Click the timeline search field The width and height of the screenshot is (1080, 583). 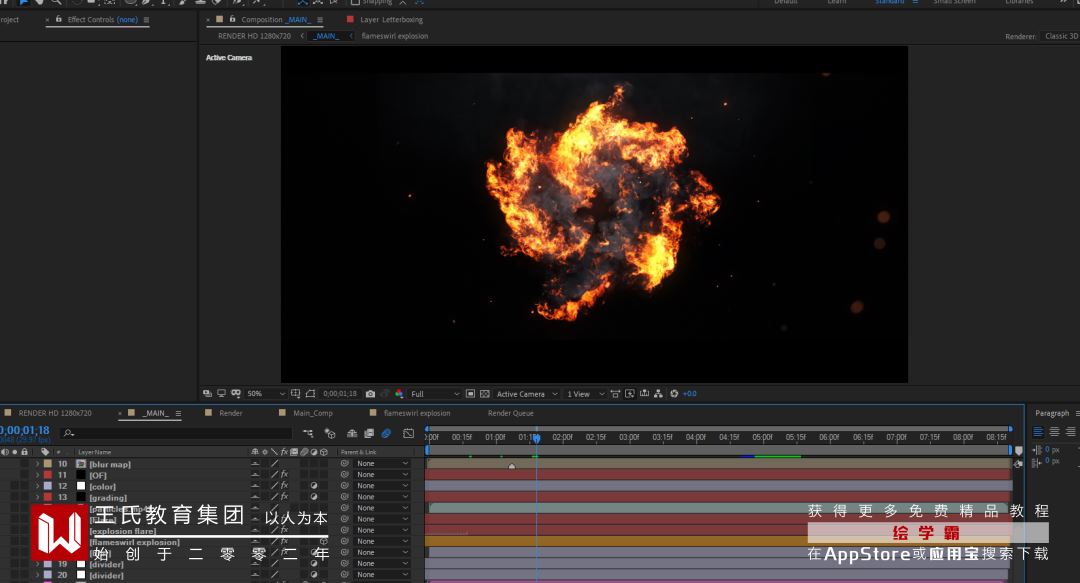[180, 433]
